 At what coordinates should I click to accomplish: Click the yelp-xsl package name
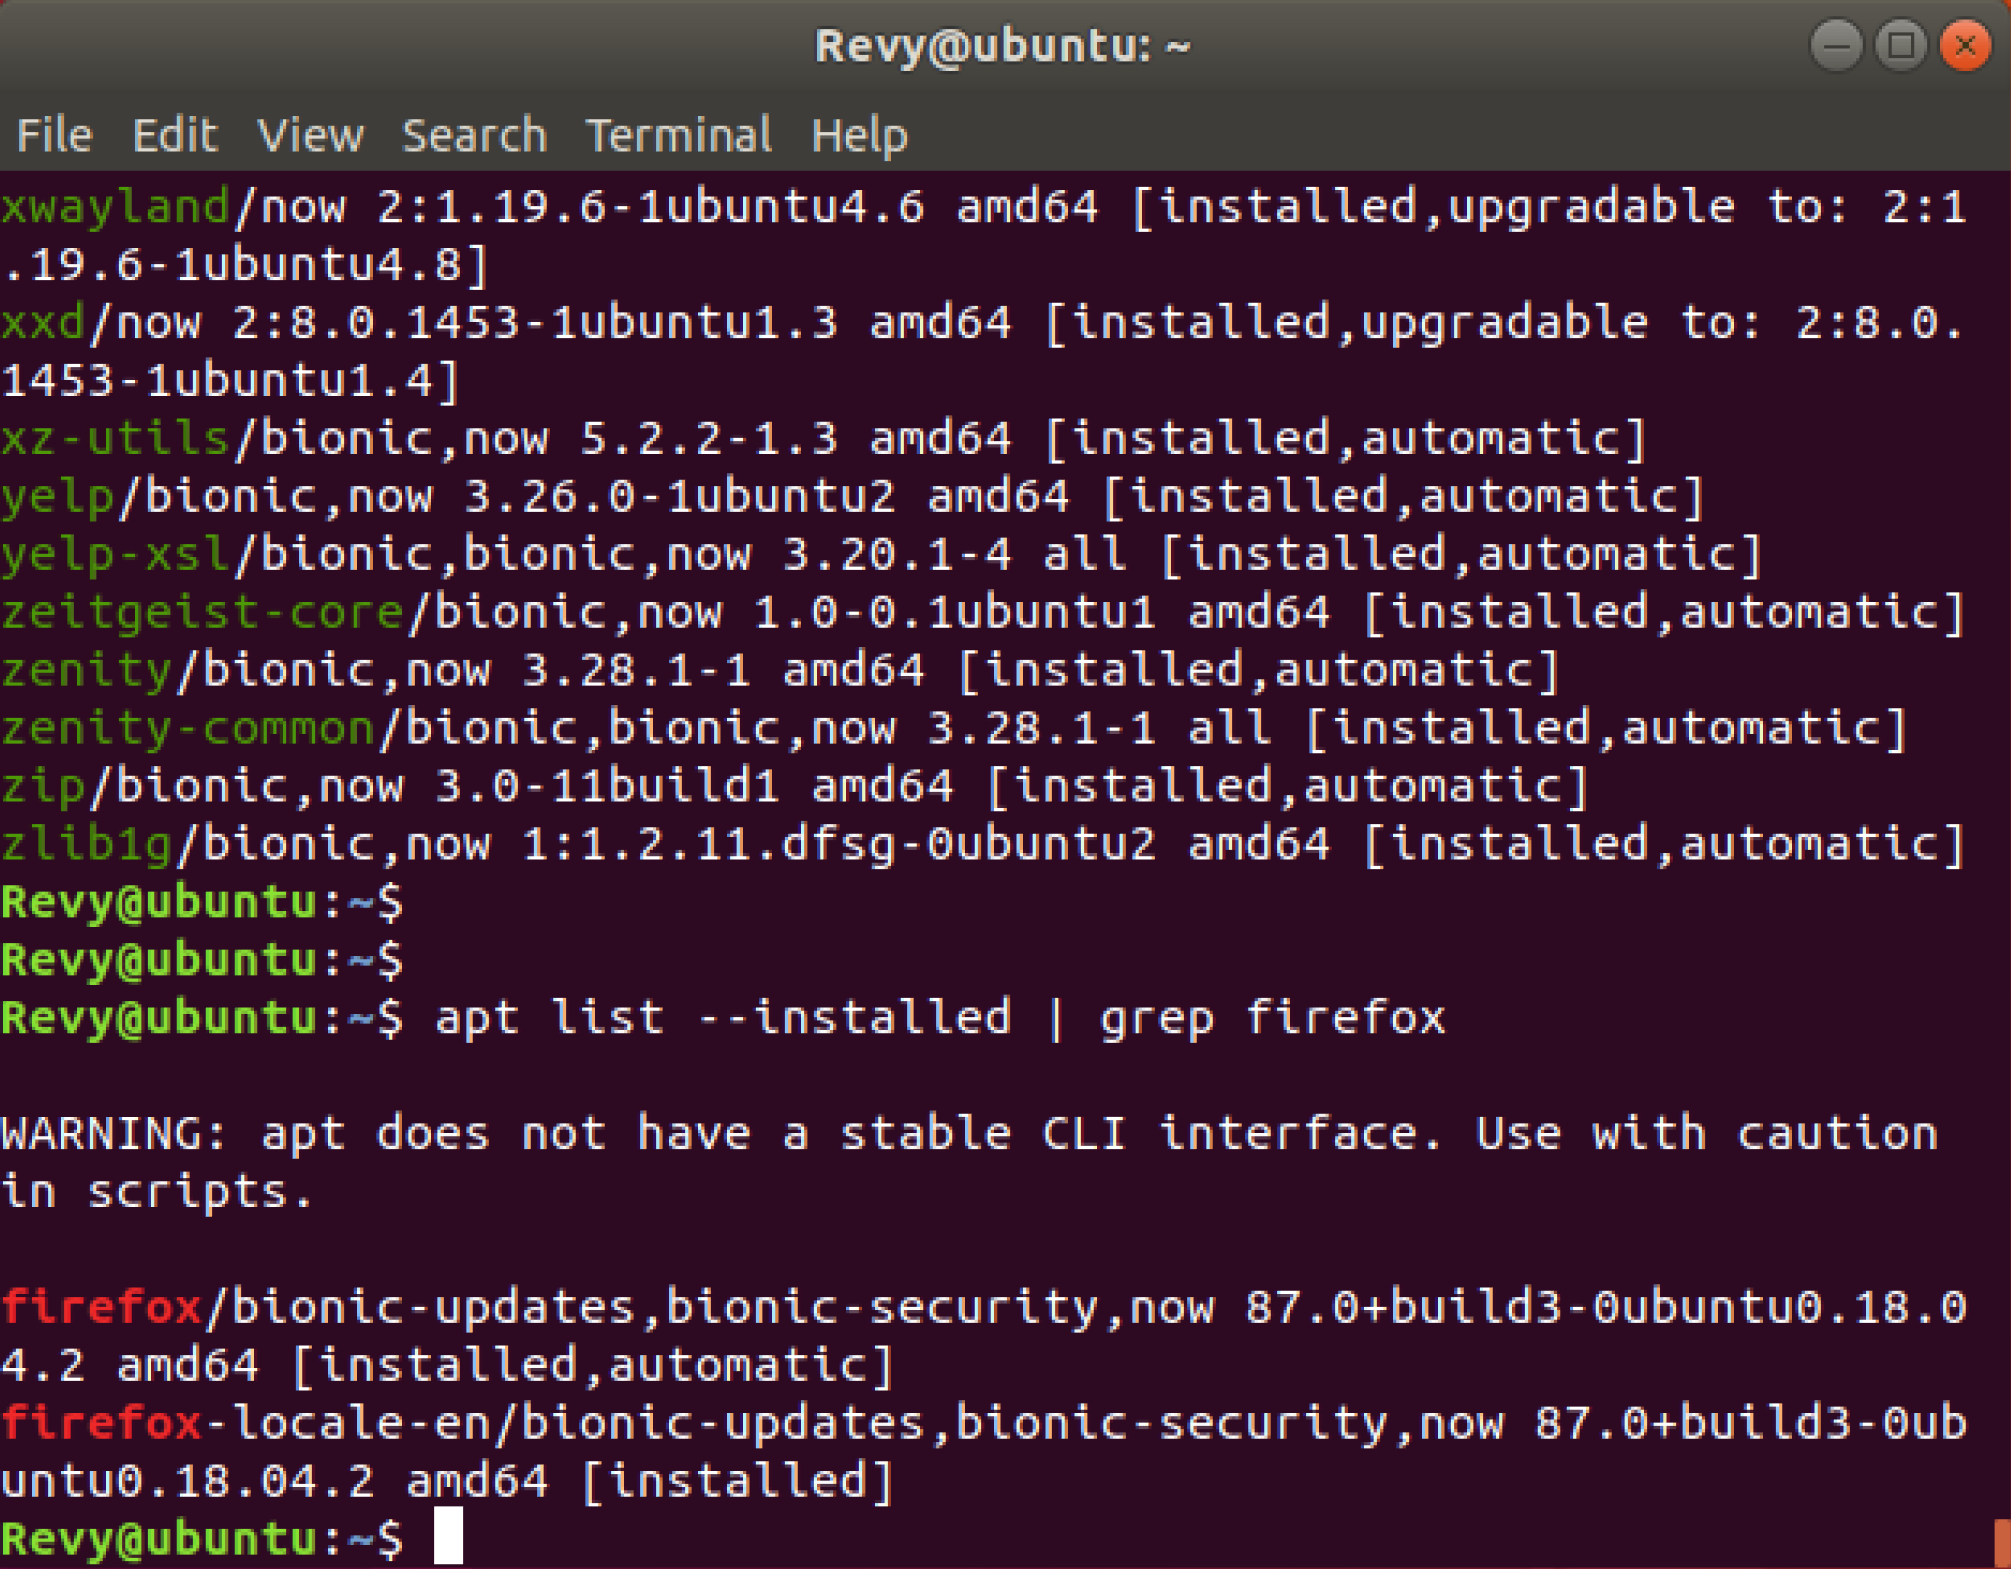point(115,554)
